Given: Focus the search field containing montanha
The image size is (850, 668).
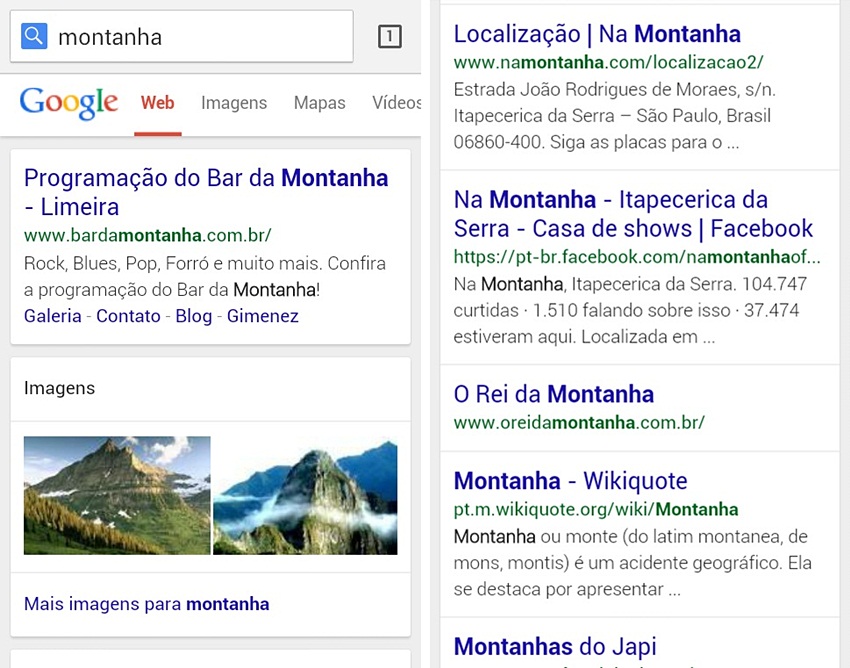Looking at the screenshot, I should pos(182,36).
